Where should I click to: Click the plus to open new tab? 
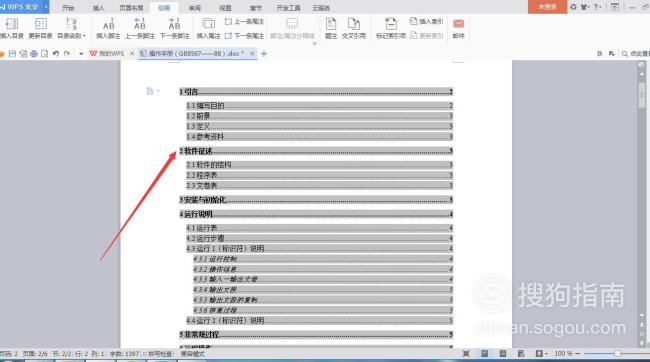264,53
